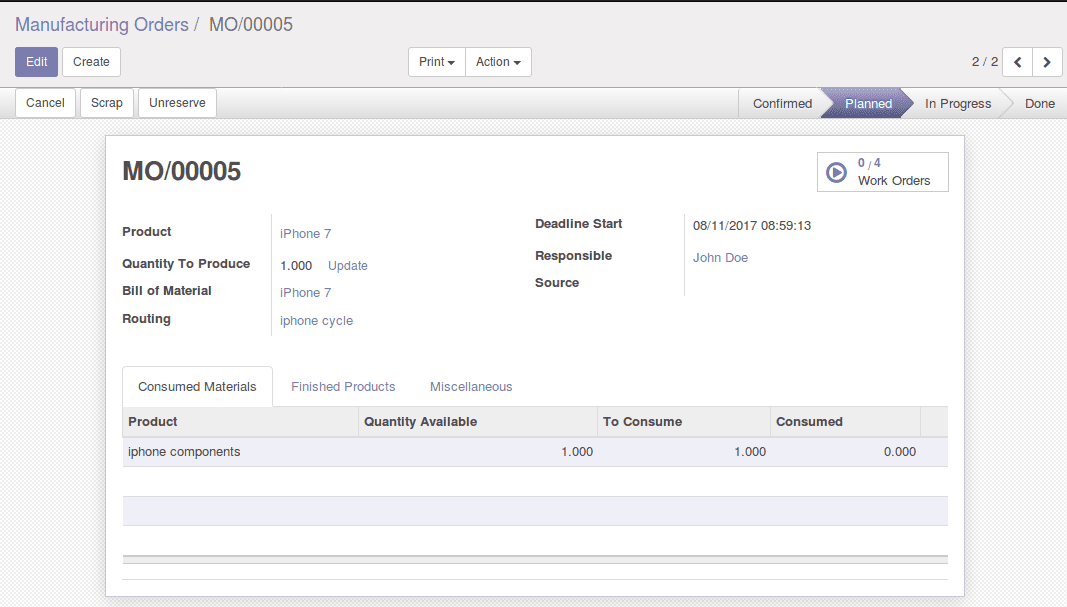
Task: Open the iphone cycle routing link
Action: coord(316,321)
